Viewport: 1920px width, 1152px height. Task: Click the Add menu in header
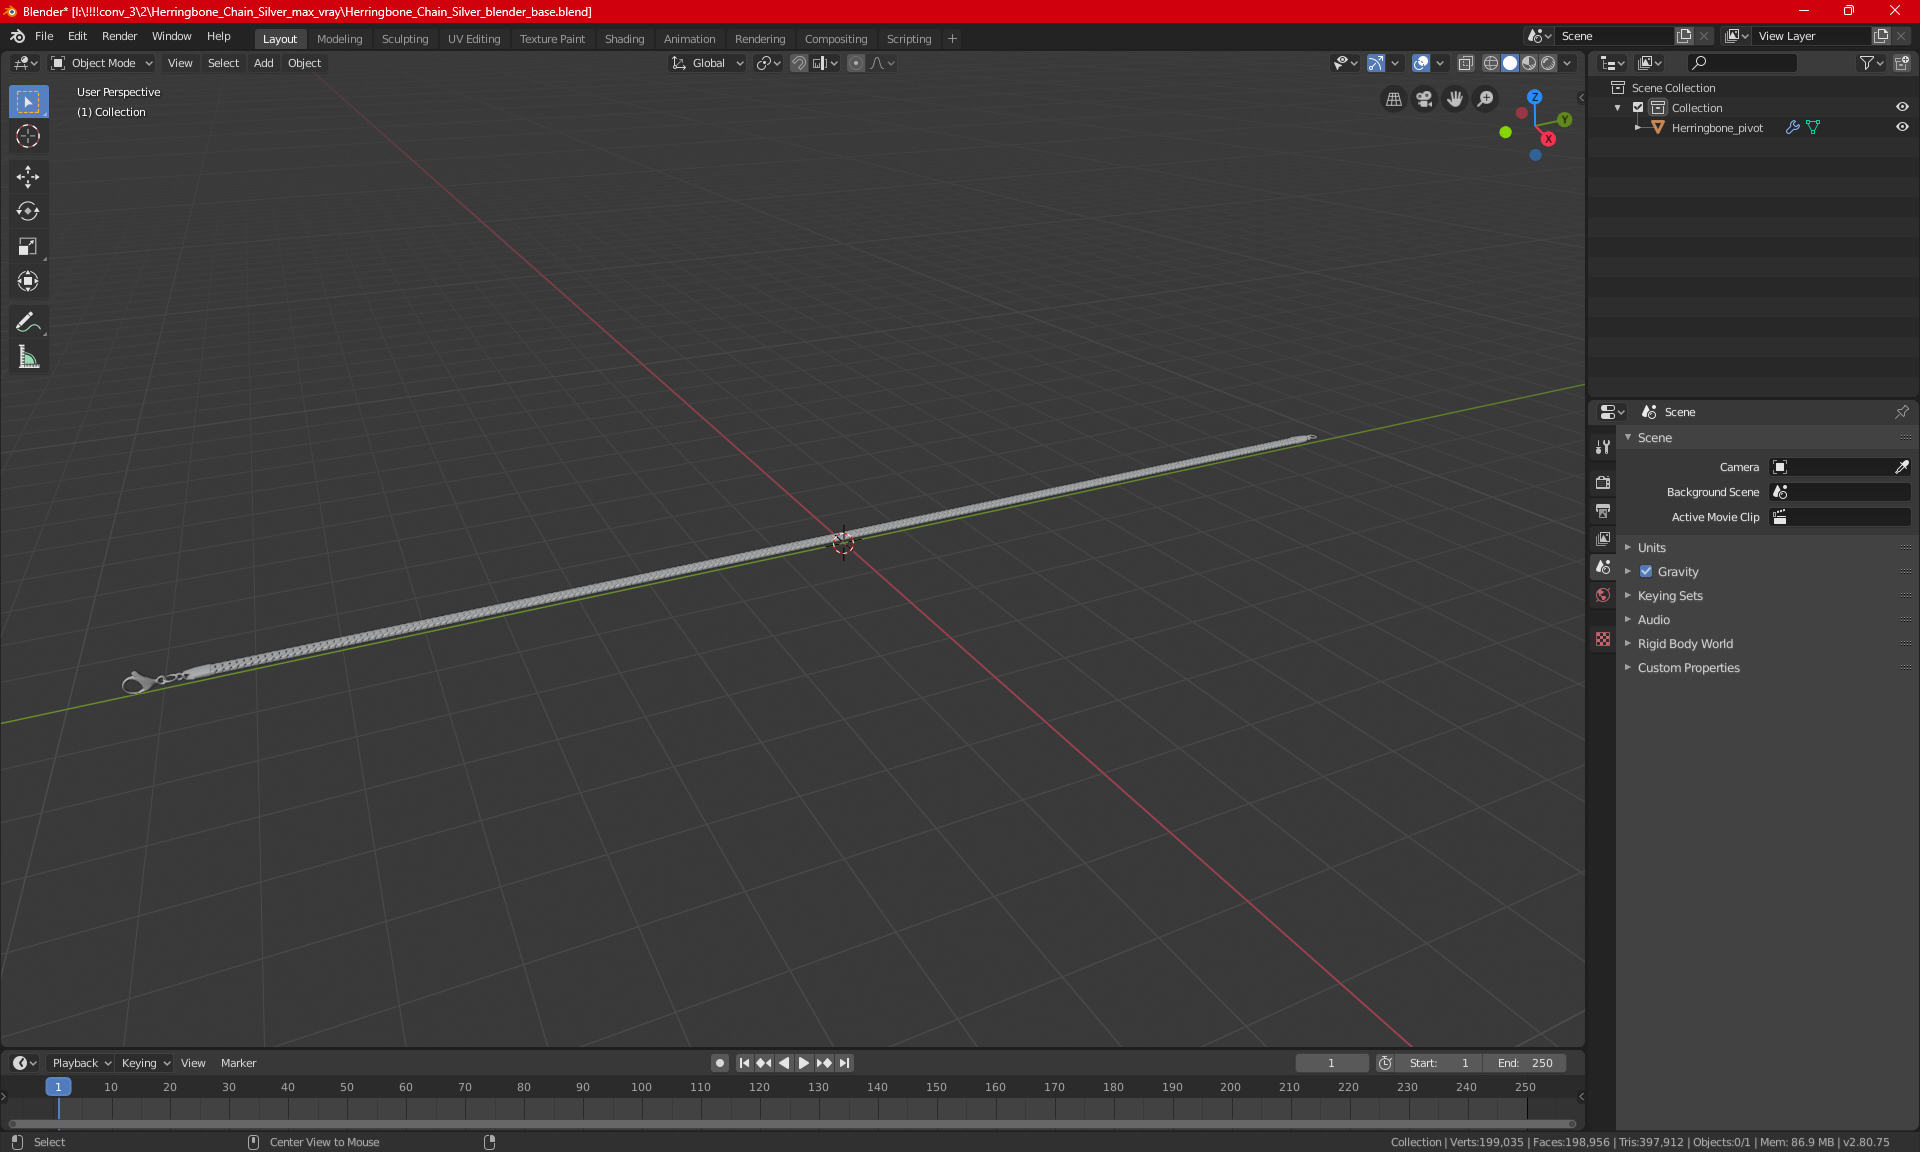263,63
